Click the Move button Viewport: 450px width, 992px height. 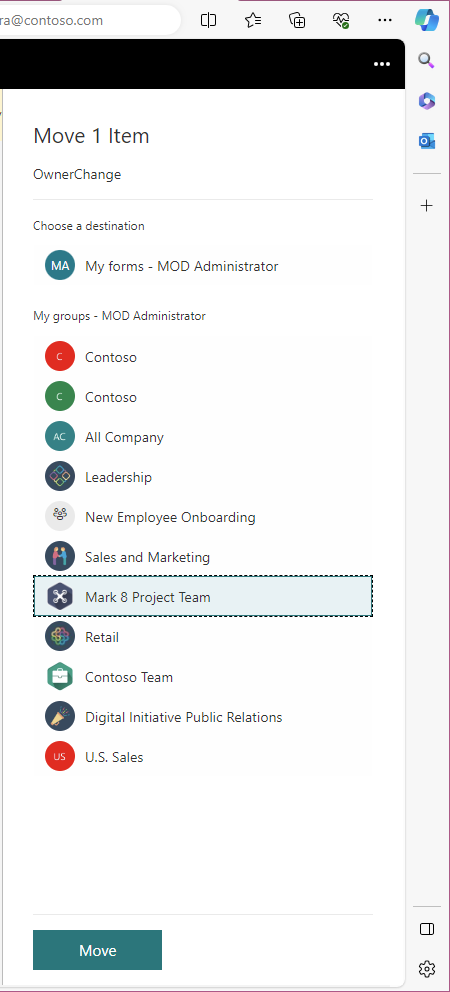click(97, 950)
